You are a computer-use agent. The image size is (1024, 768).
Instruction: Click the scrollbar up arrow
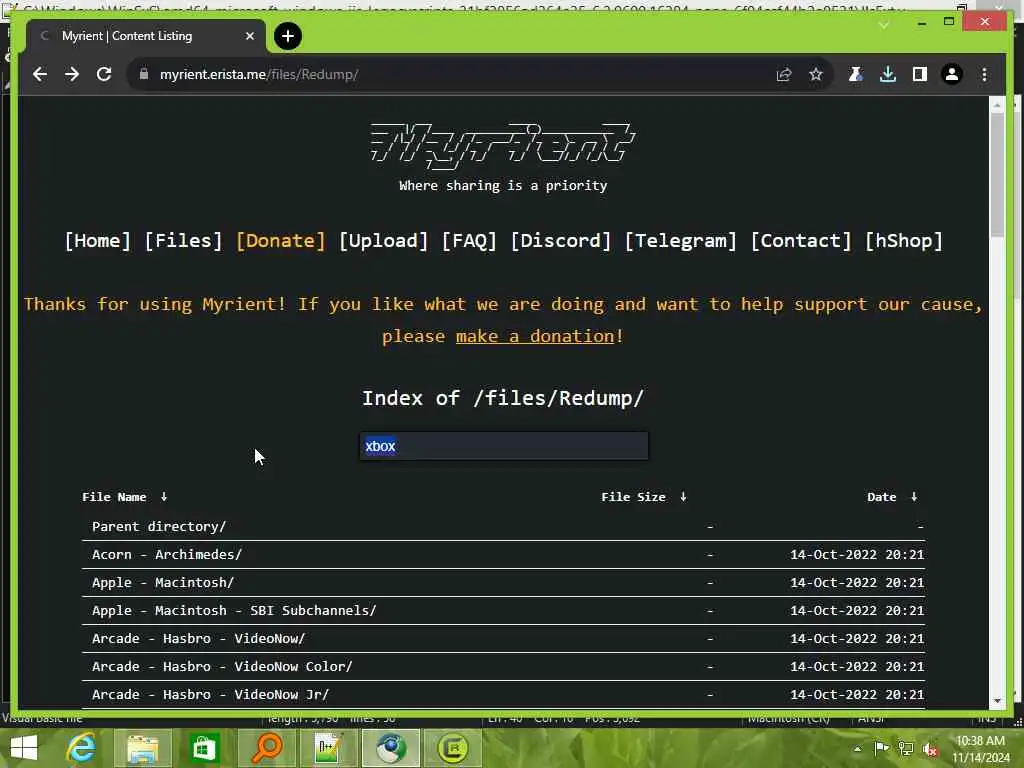pos(997,104)
